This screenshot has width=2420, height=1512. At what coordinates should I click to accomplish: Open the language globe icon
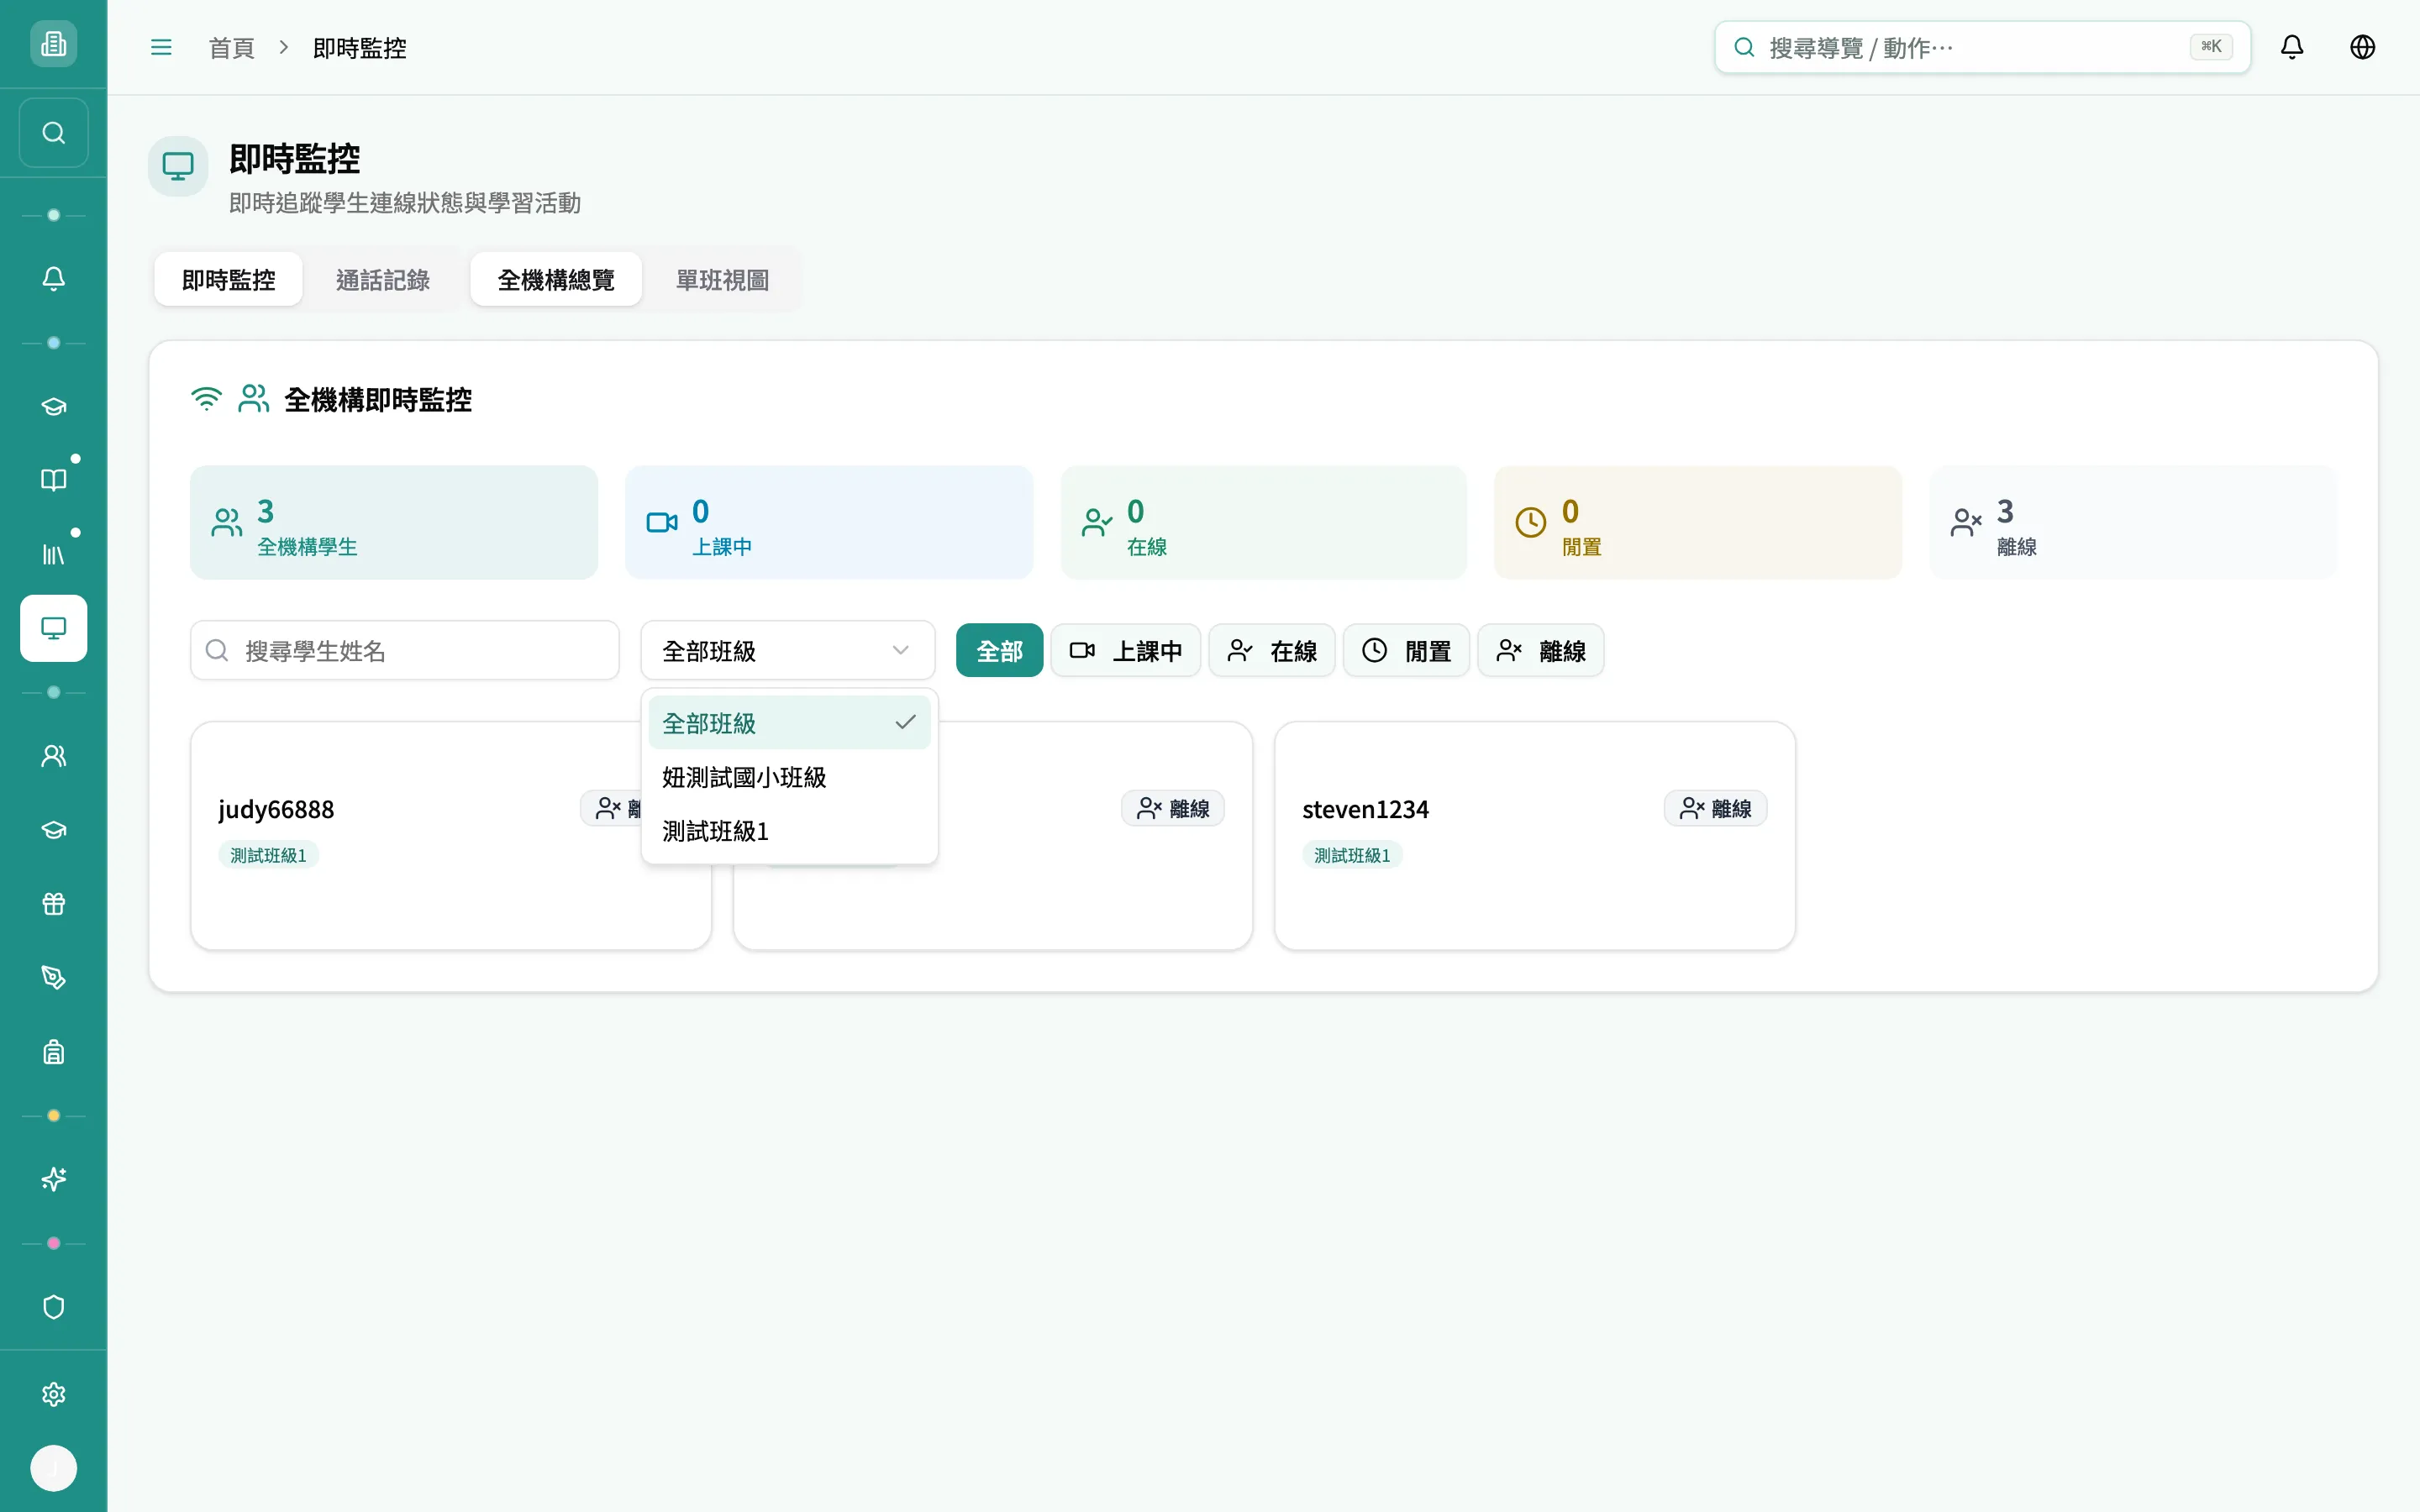click(2362, 47)
